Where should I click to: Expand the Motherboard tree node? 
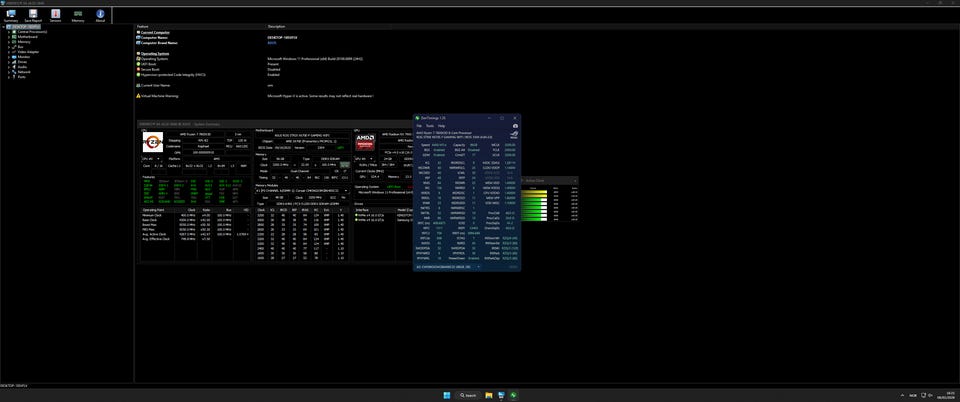tap(9, 36)
